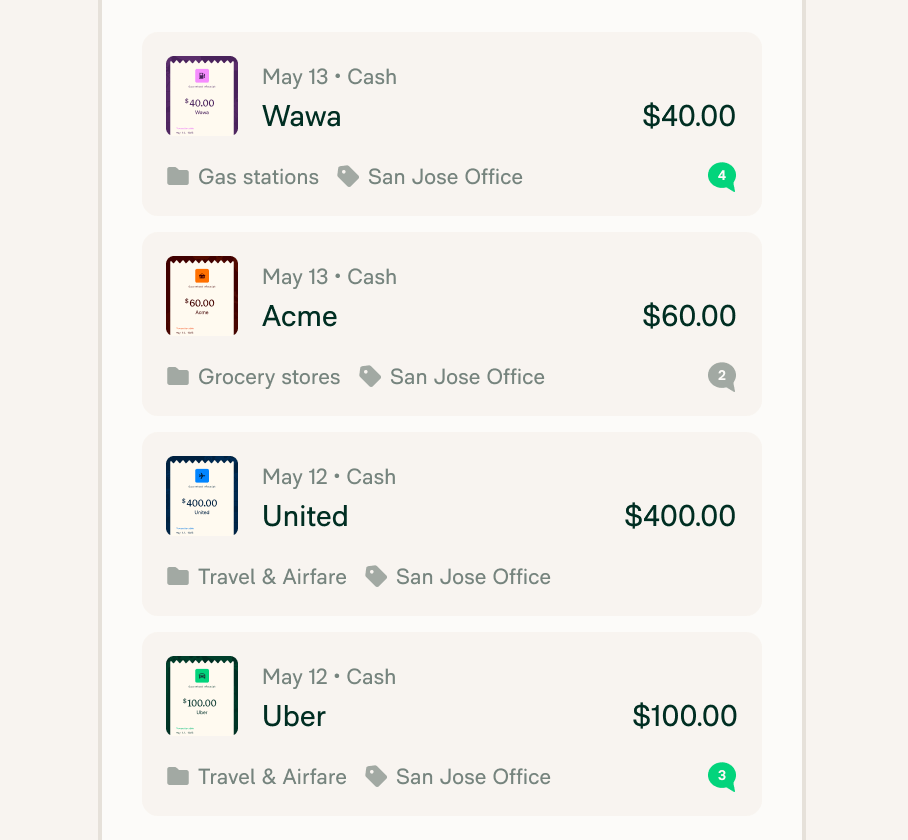Image resolution: width=908 pixels, height=840 pixels.
Task: Open the United receipt thumbnail
Action: click(202, 496)
